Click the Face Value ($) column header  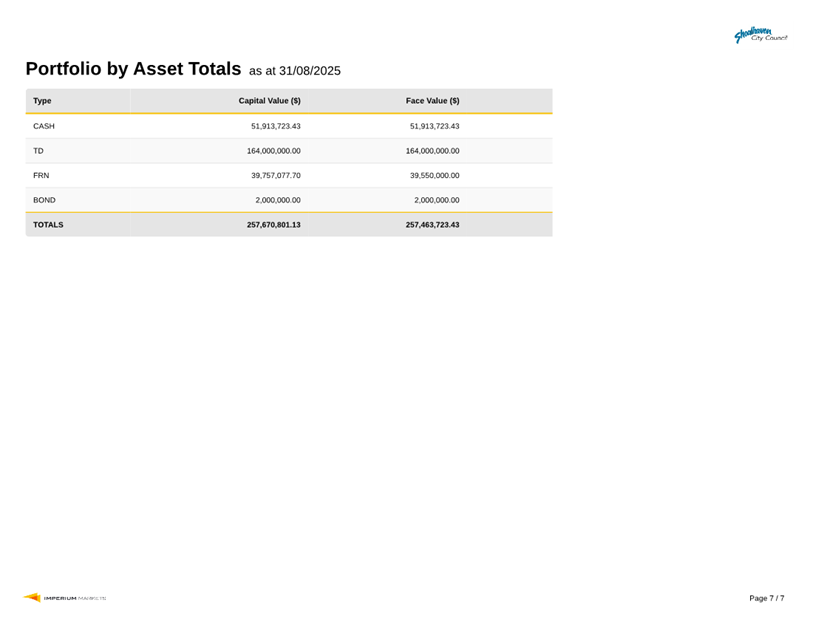pyautogui.click(x=432, y=101)
